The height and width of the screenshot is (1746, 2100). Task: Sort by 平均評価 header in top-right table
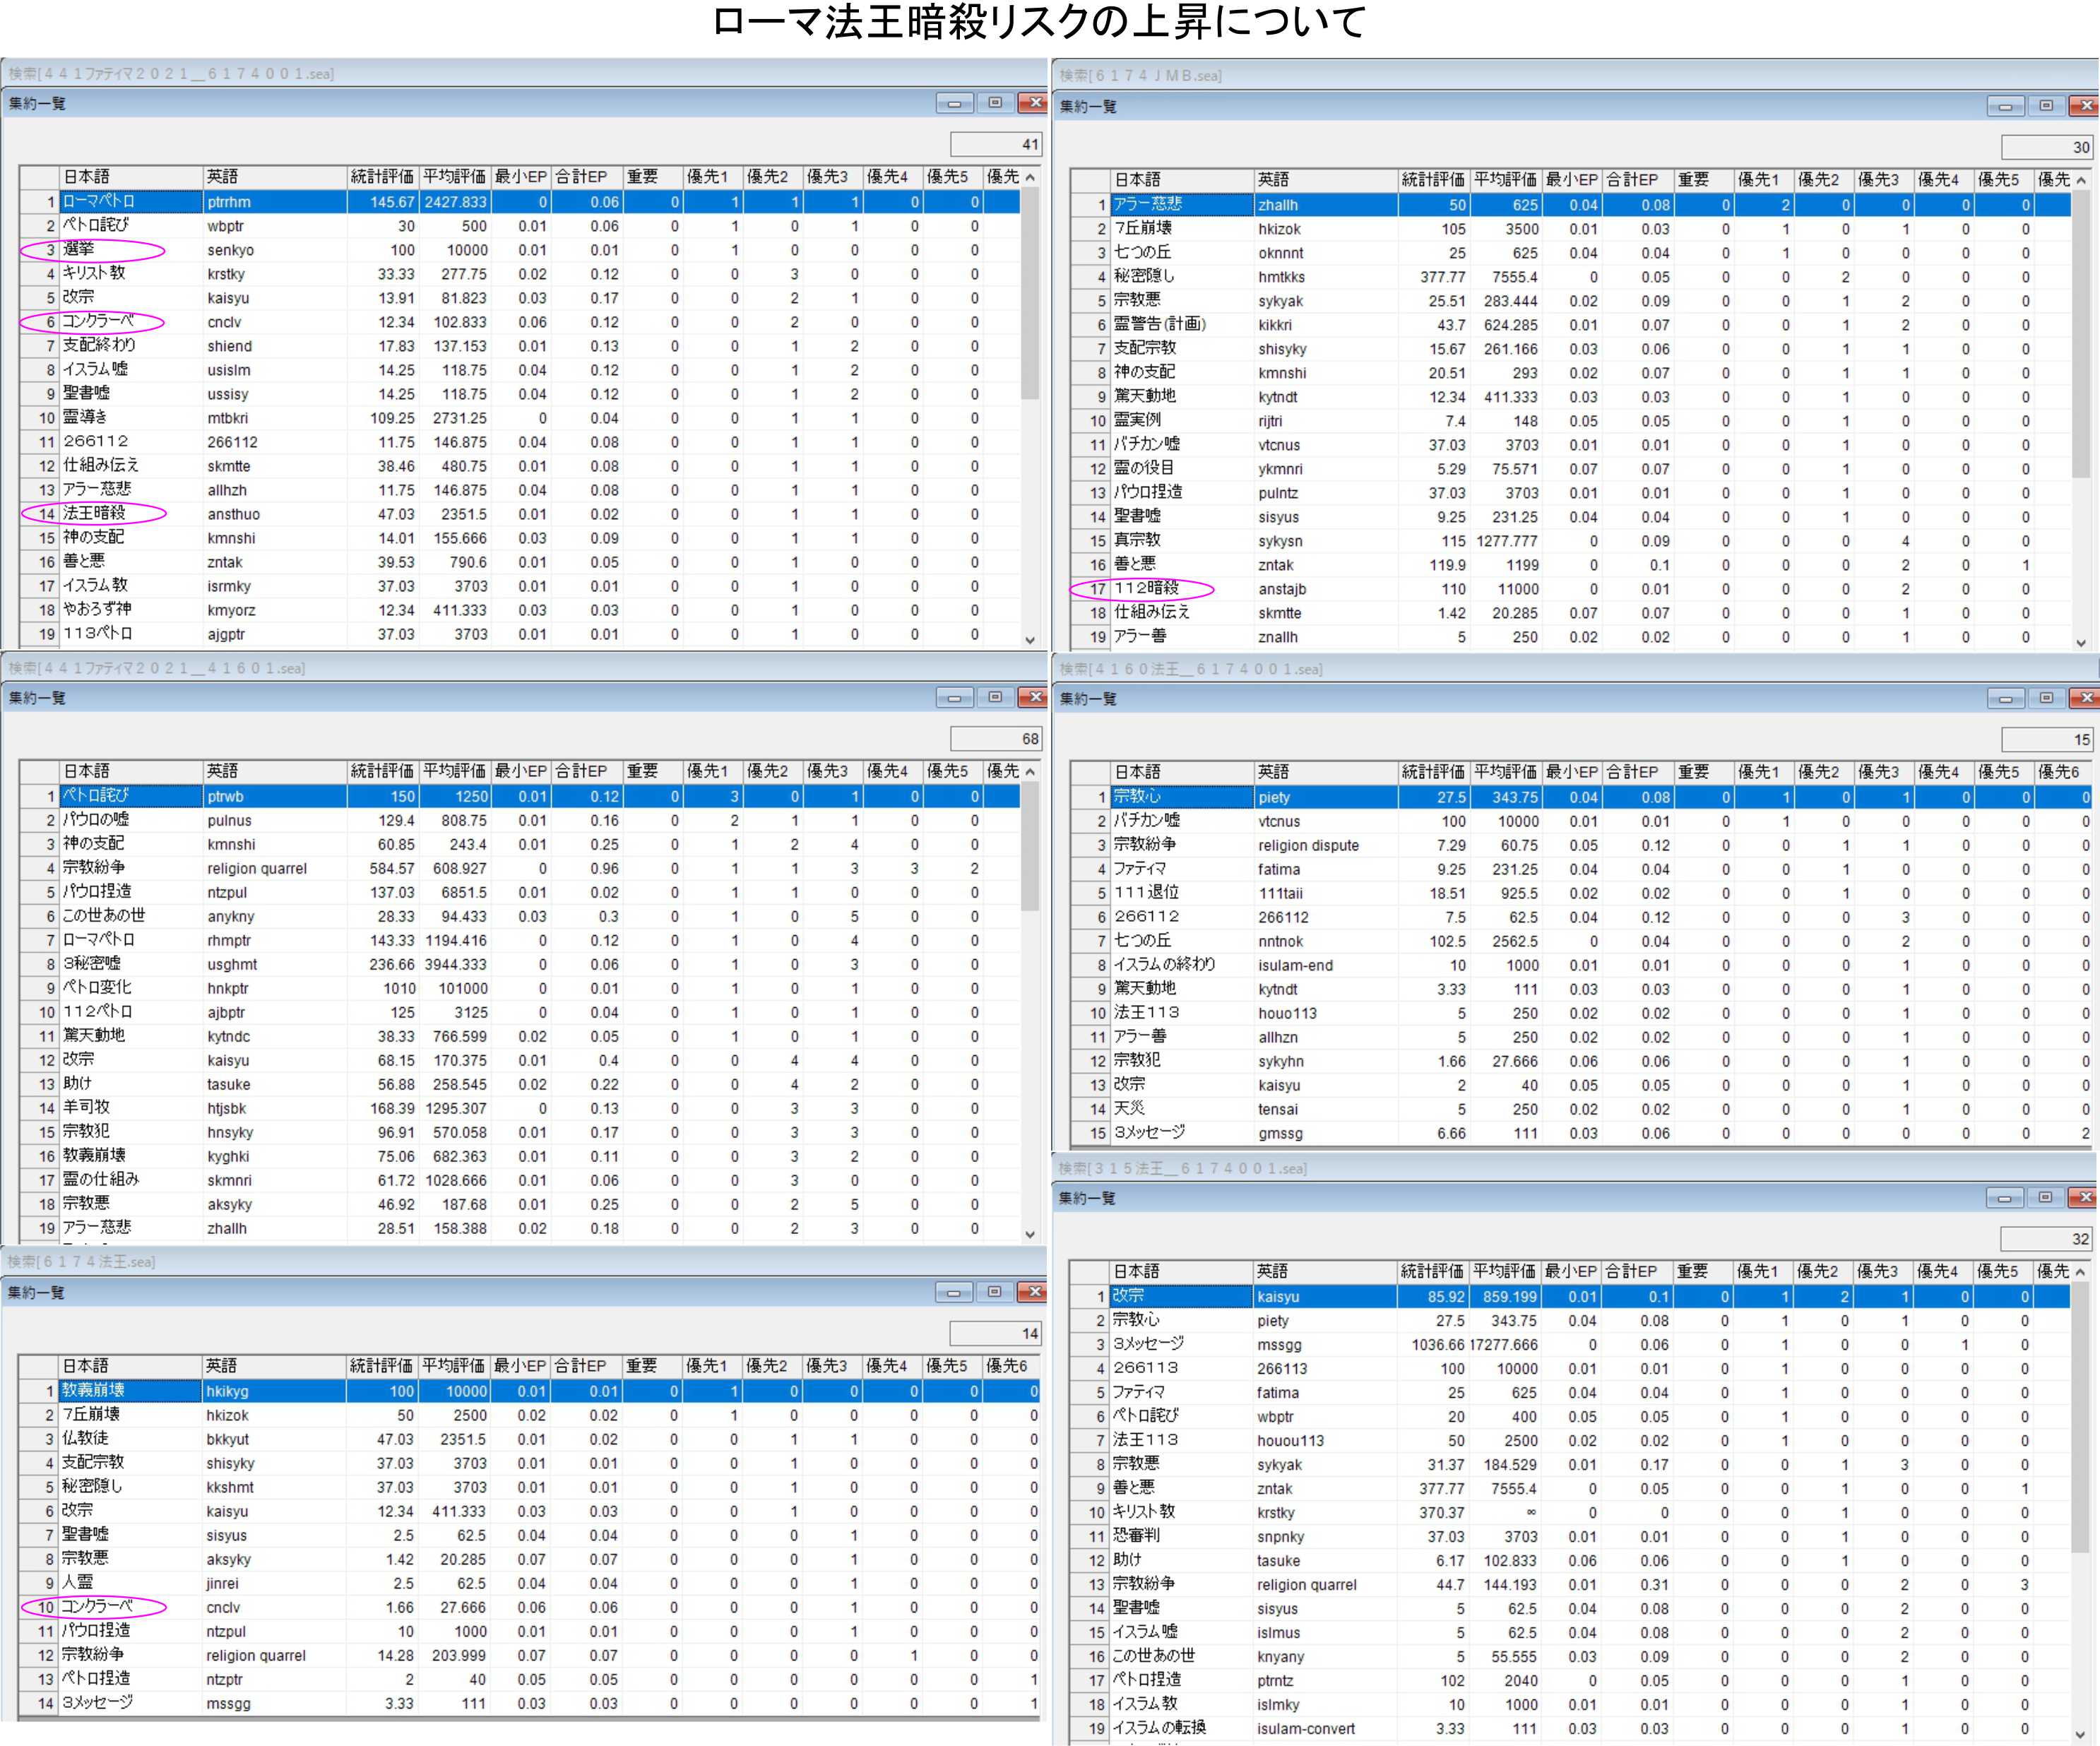pyautogui.click(x=1505, y=179)
